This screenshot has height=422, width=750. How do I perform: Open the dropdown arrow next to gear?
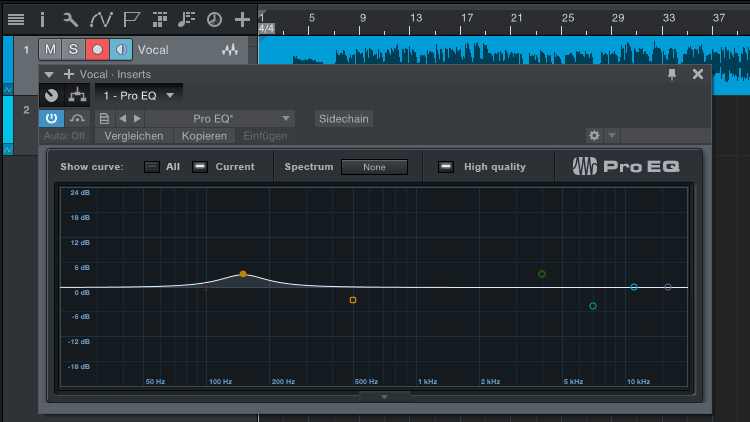point(612,135)
